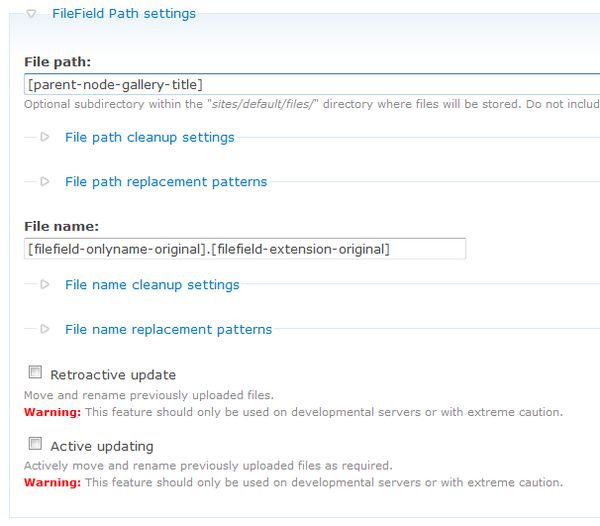
Task: Click into the File name text field
Action: (x=244, y=248)
